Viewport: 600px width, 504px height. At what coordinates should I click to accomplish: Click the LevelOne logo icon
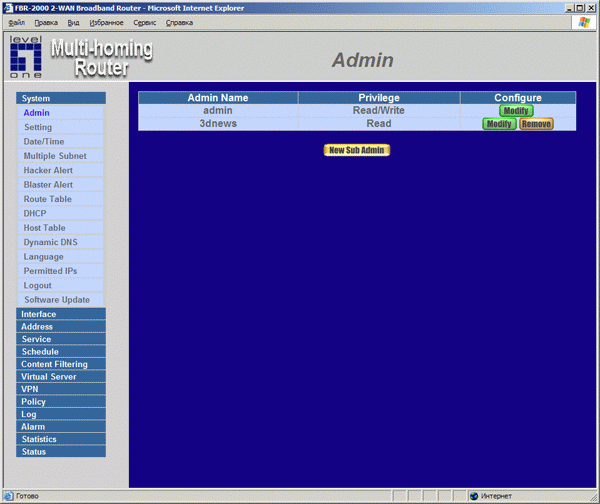click(26, 57)
